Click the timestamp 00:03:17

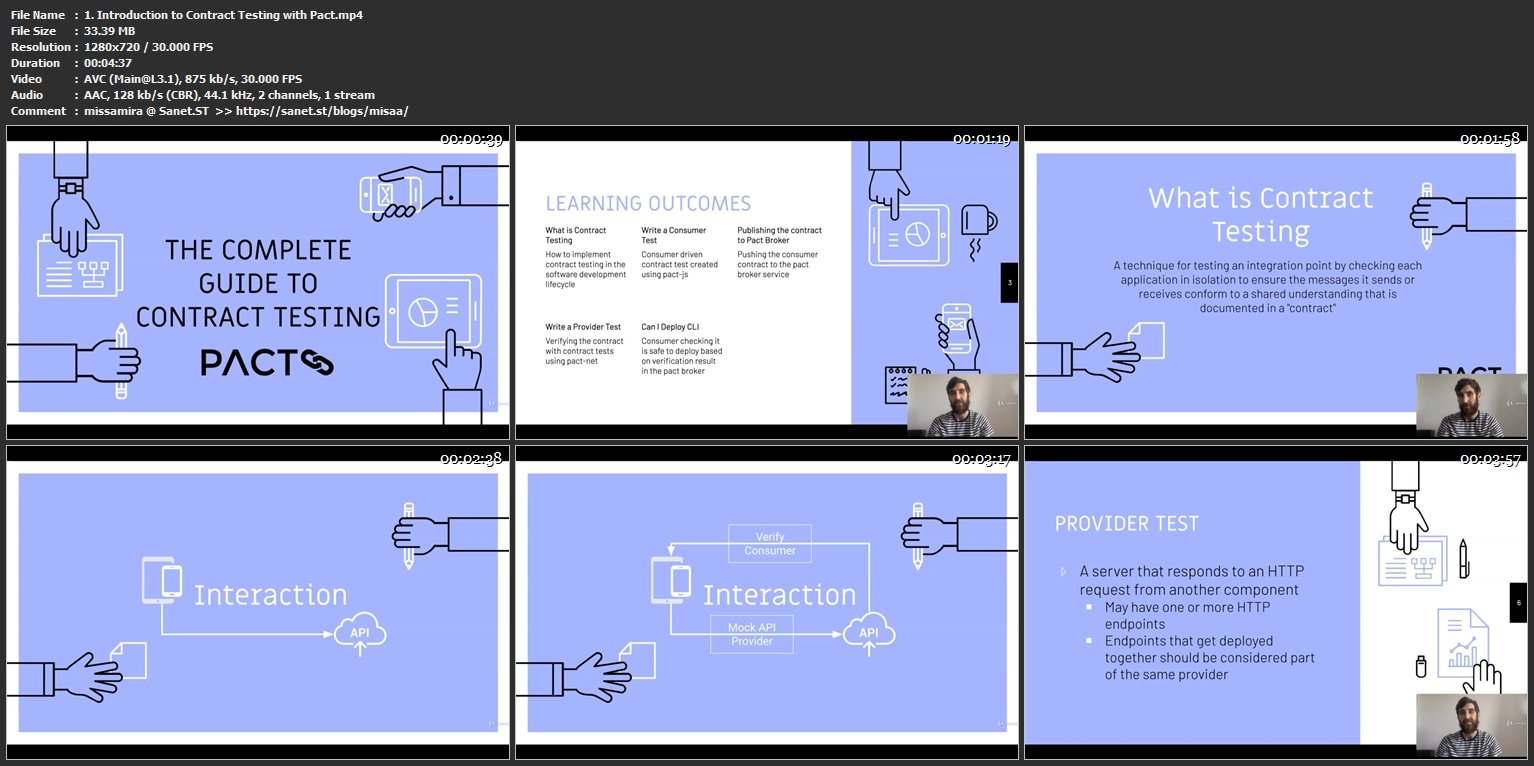pyautogui.click(x=982, y=459)
